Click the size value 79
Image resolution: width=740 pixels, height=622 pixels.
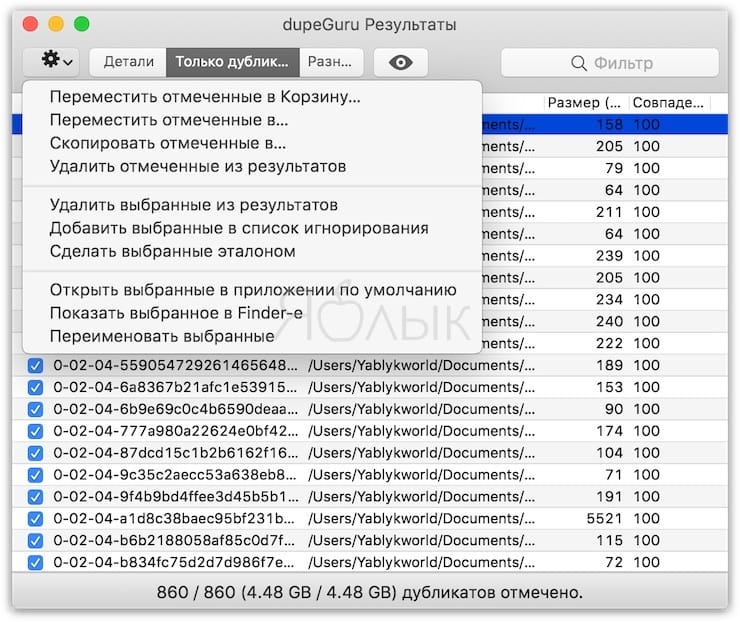point(614,168)
